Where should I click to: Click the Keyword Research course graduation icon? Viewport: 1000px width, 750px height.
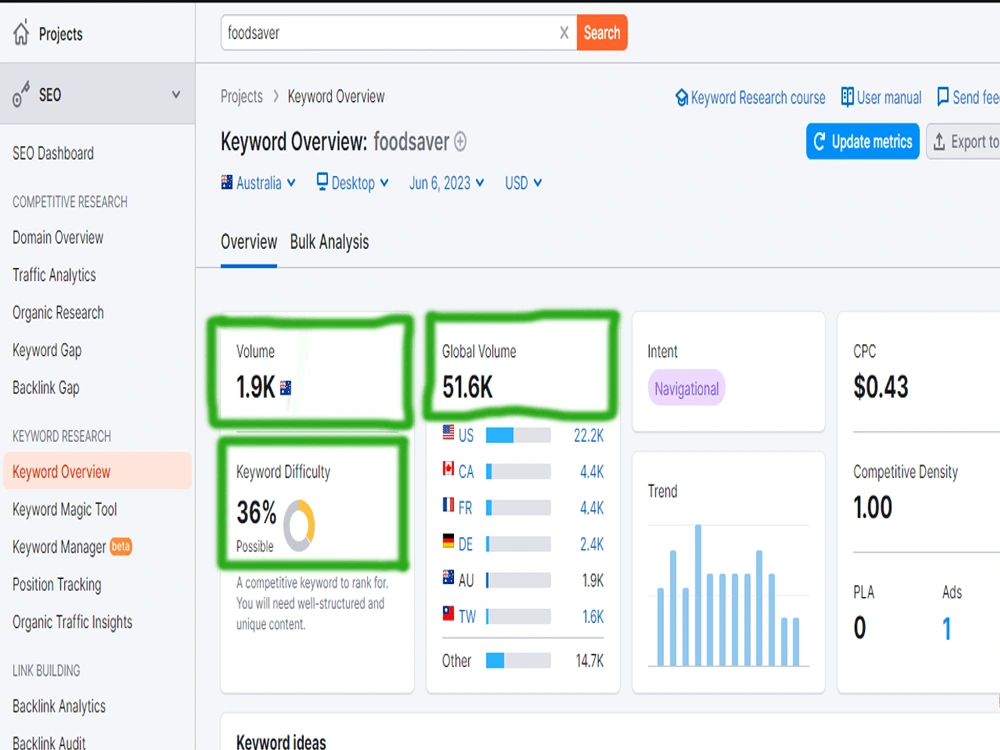(x=681, y=98)
